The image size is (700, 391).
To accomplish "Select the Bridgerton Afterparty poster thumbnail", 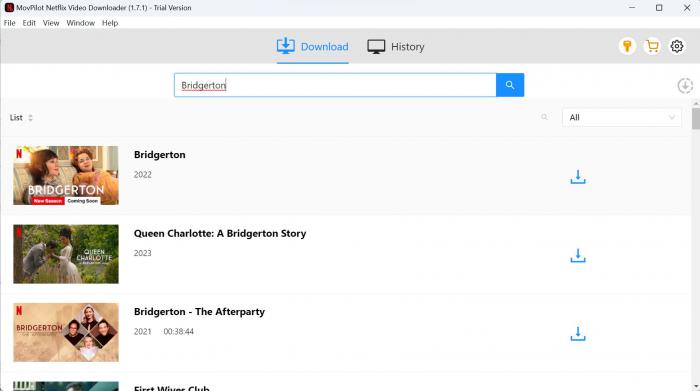I will (66, 333).
